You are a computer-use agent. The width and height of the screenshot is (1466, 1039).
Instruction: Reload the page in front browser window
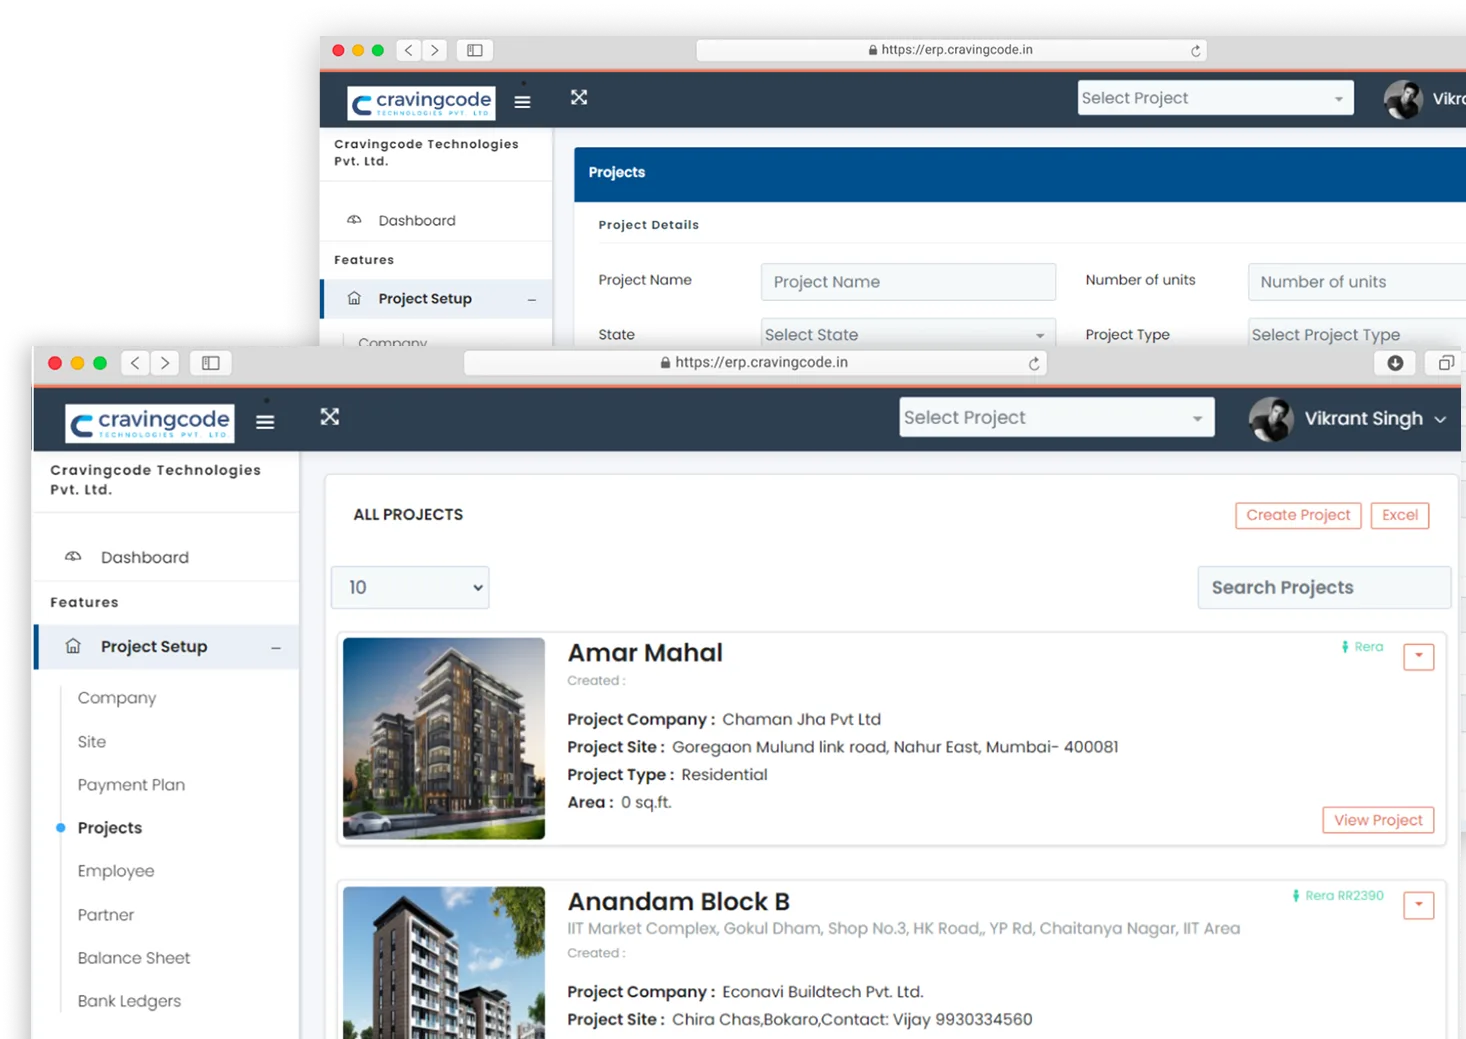[1034, 363]
